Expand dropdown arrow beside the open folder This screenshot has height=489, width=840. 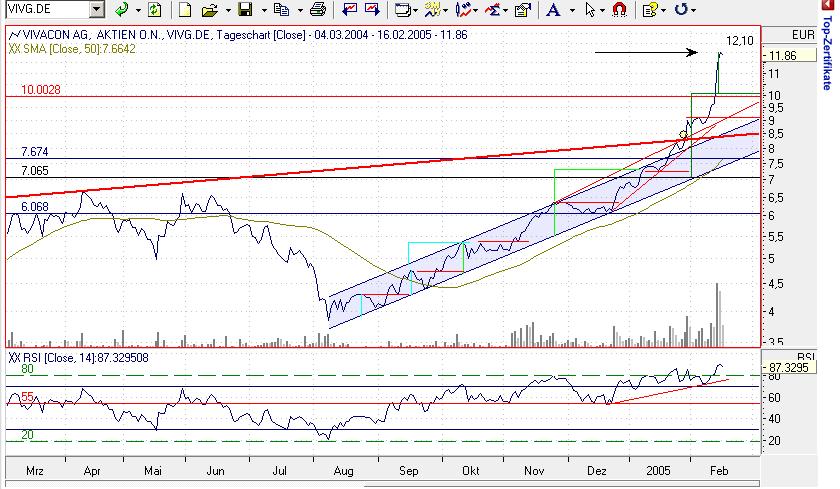pos(228,10)
